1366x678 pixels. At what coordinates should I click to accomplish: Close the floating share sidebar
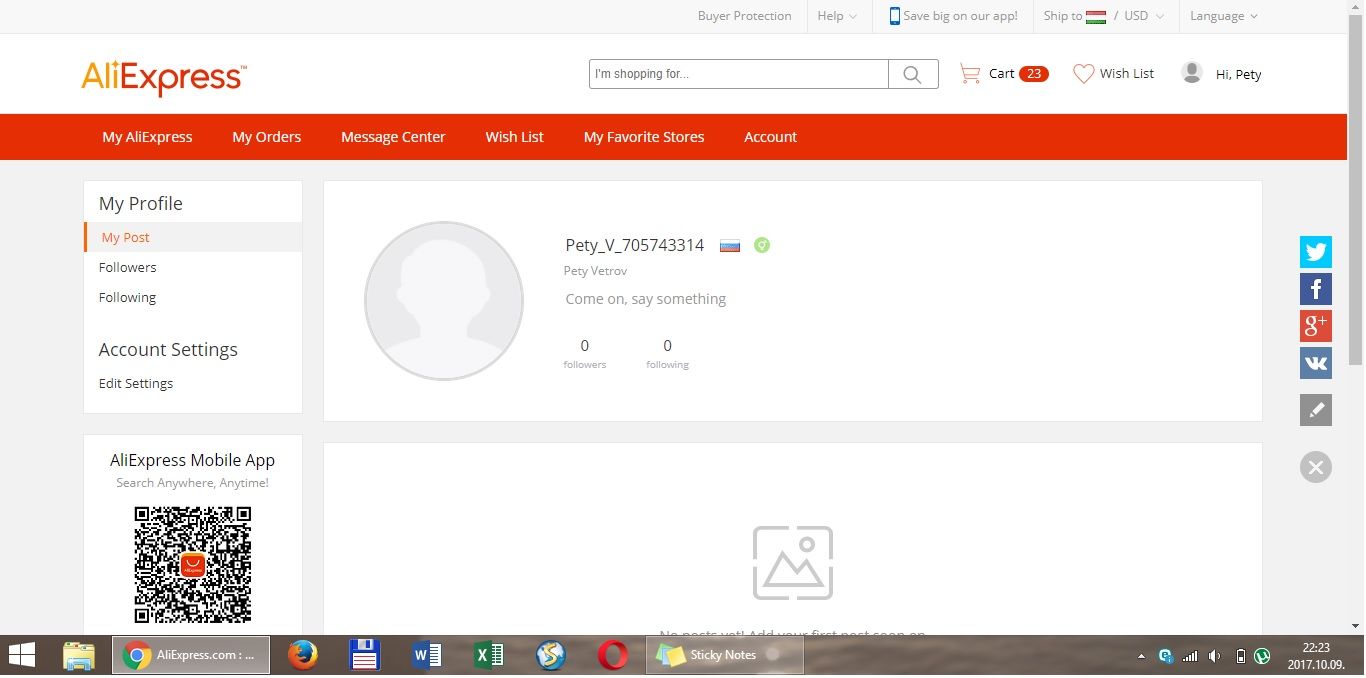(x=1315, y=467)
